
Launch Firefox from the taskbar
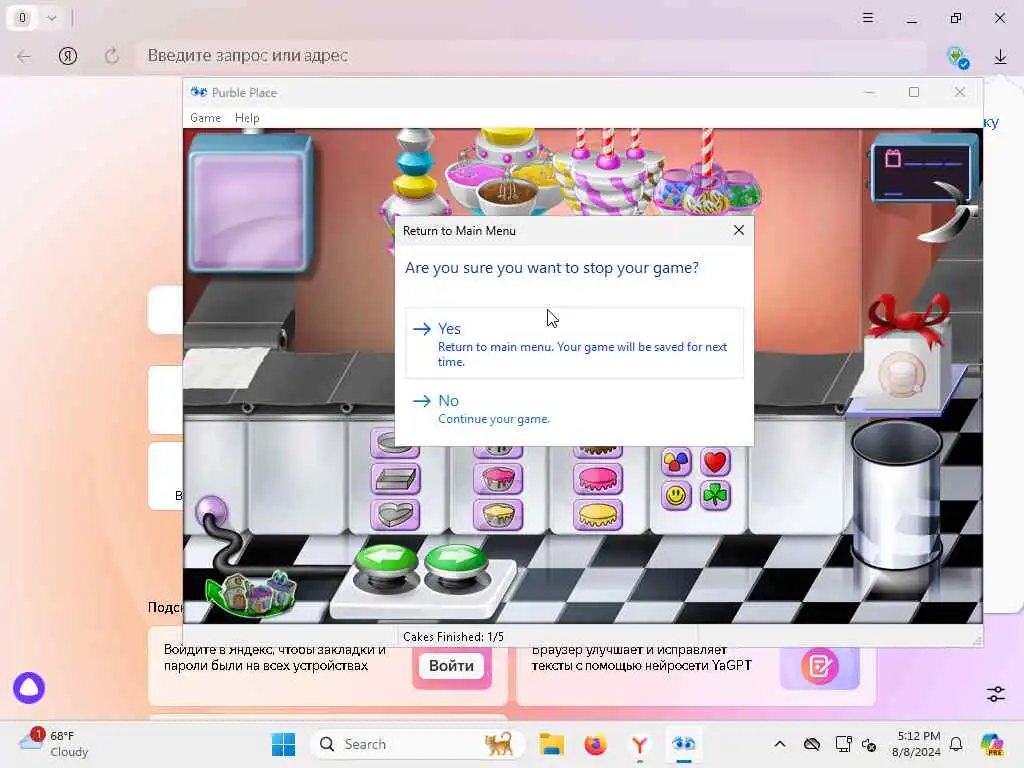pyautogui.click(x=596, y=744)
